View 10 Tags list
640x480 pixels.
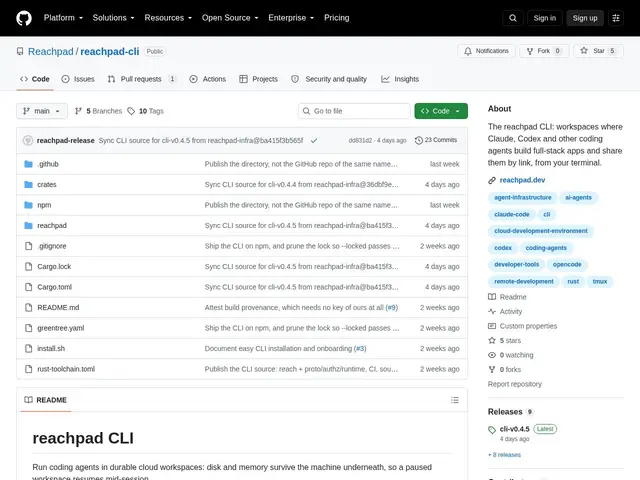point(146,111)
